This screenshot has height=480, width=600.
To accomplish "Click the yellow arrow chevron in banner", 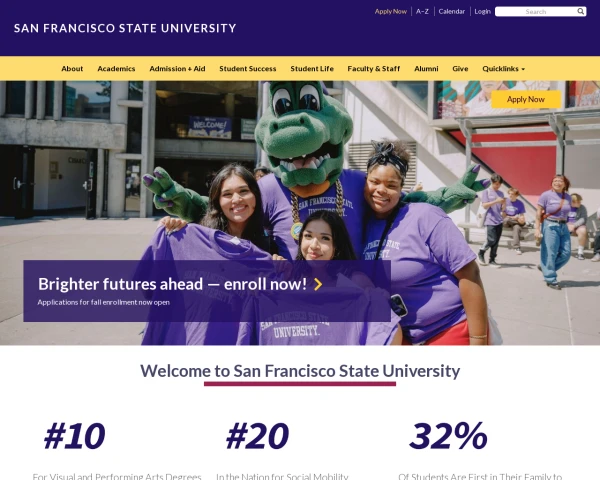I will 318,284.
